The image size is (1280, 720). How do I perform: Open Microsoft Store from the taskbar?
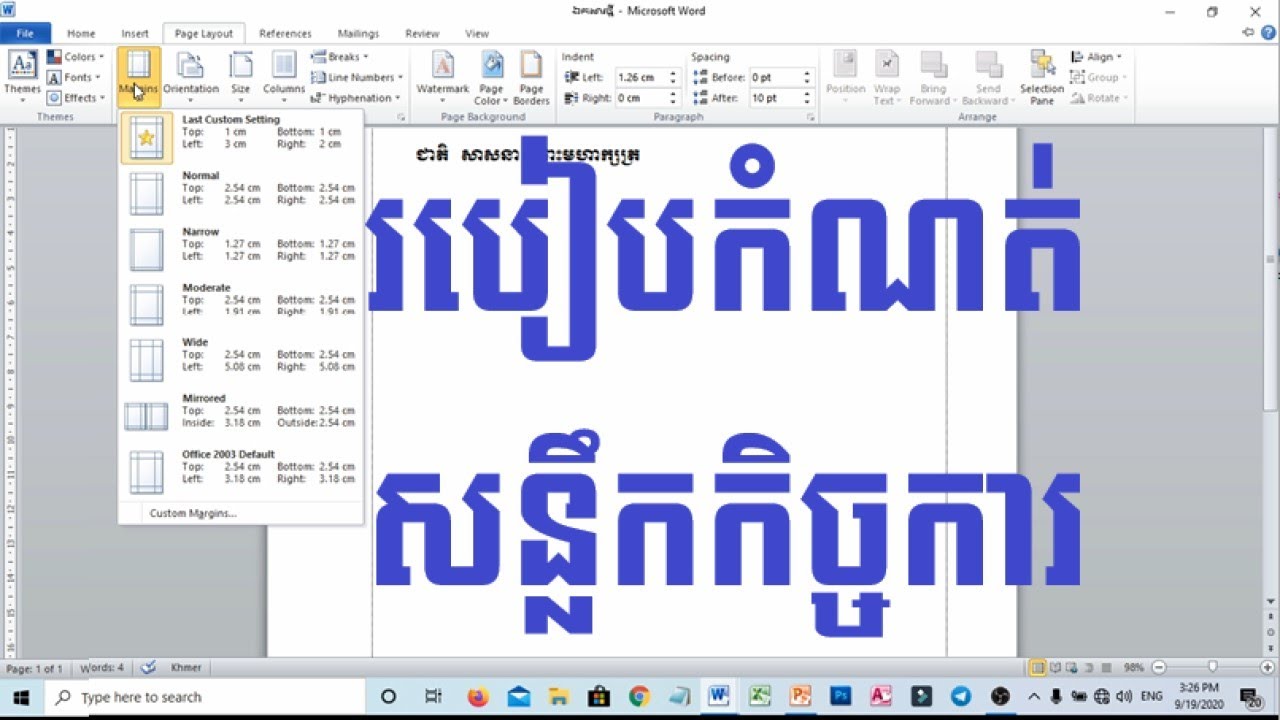(x=598, y=697)
